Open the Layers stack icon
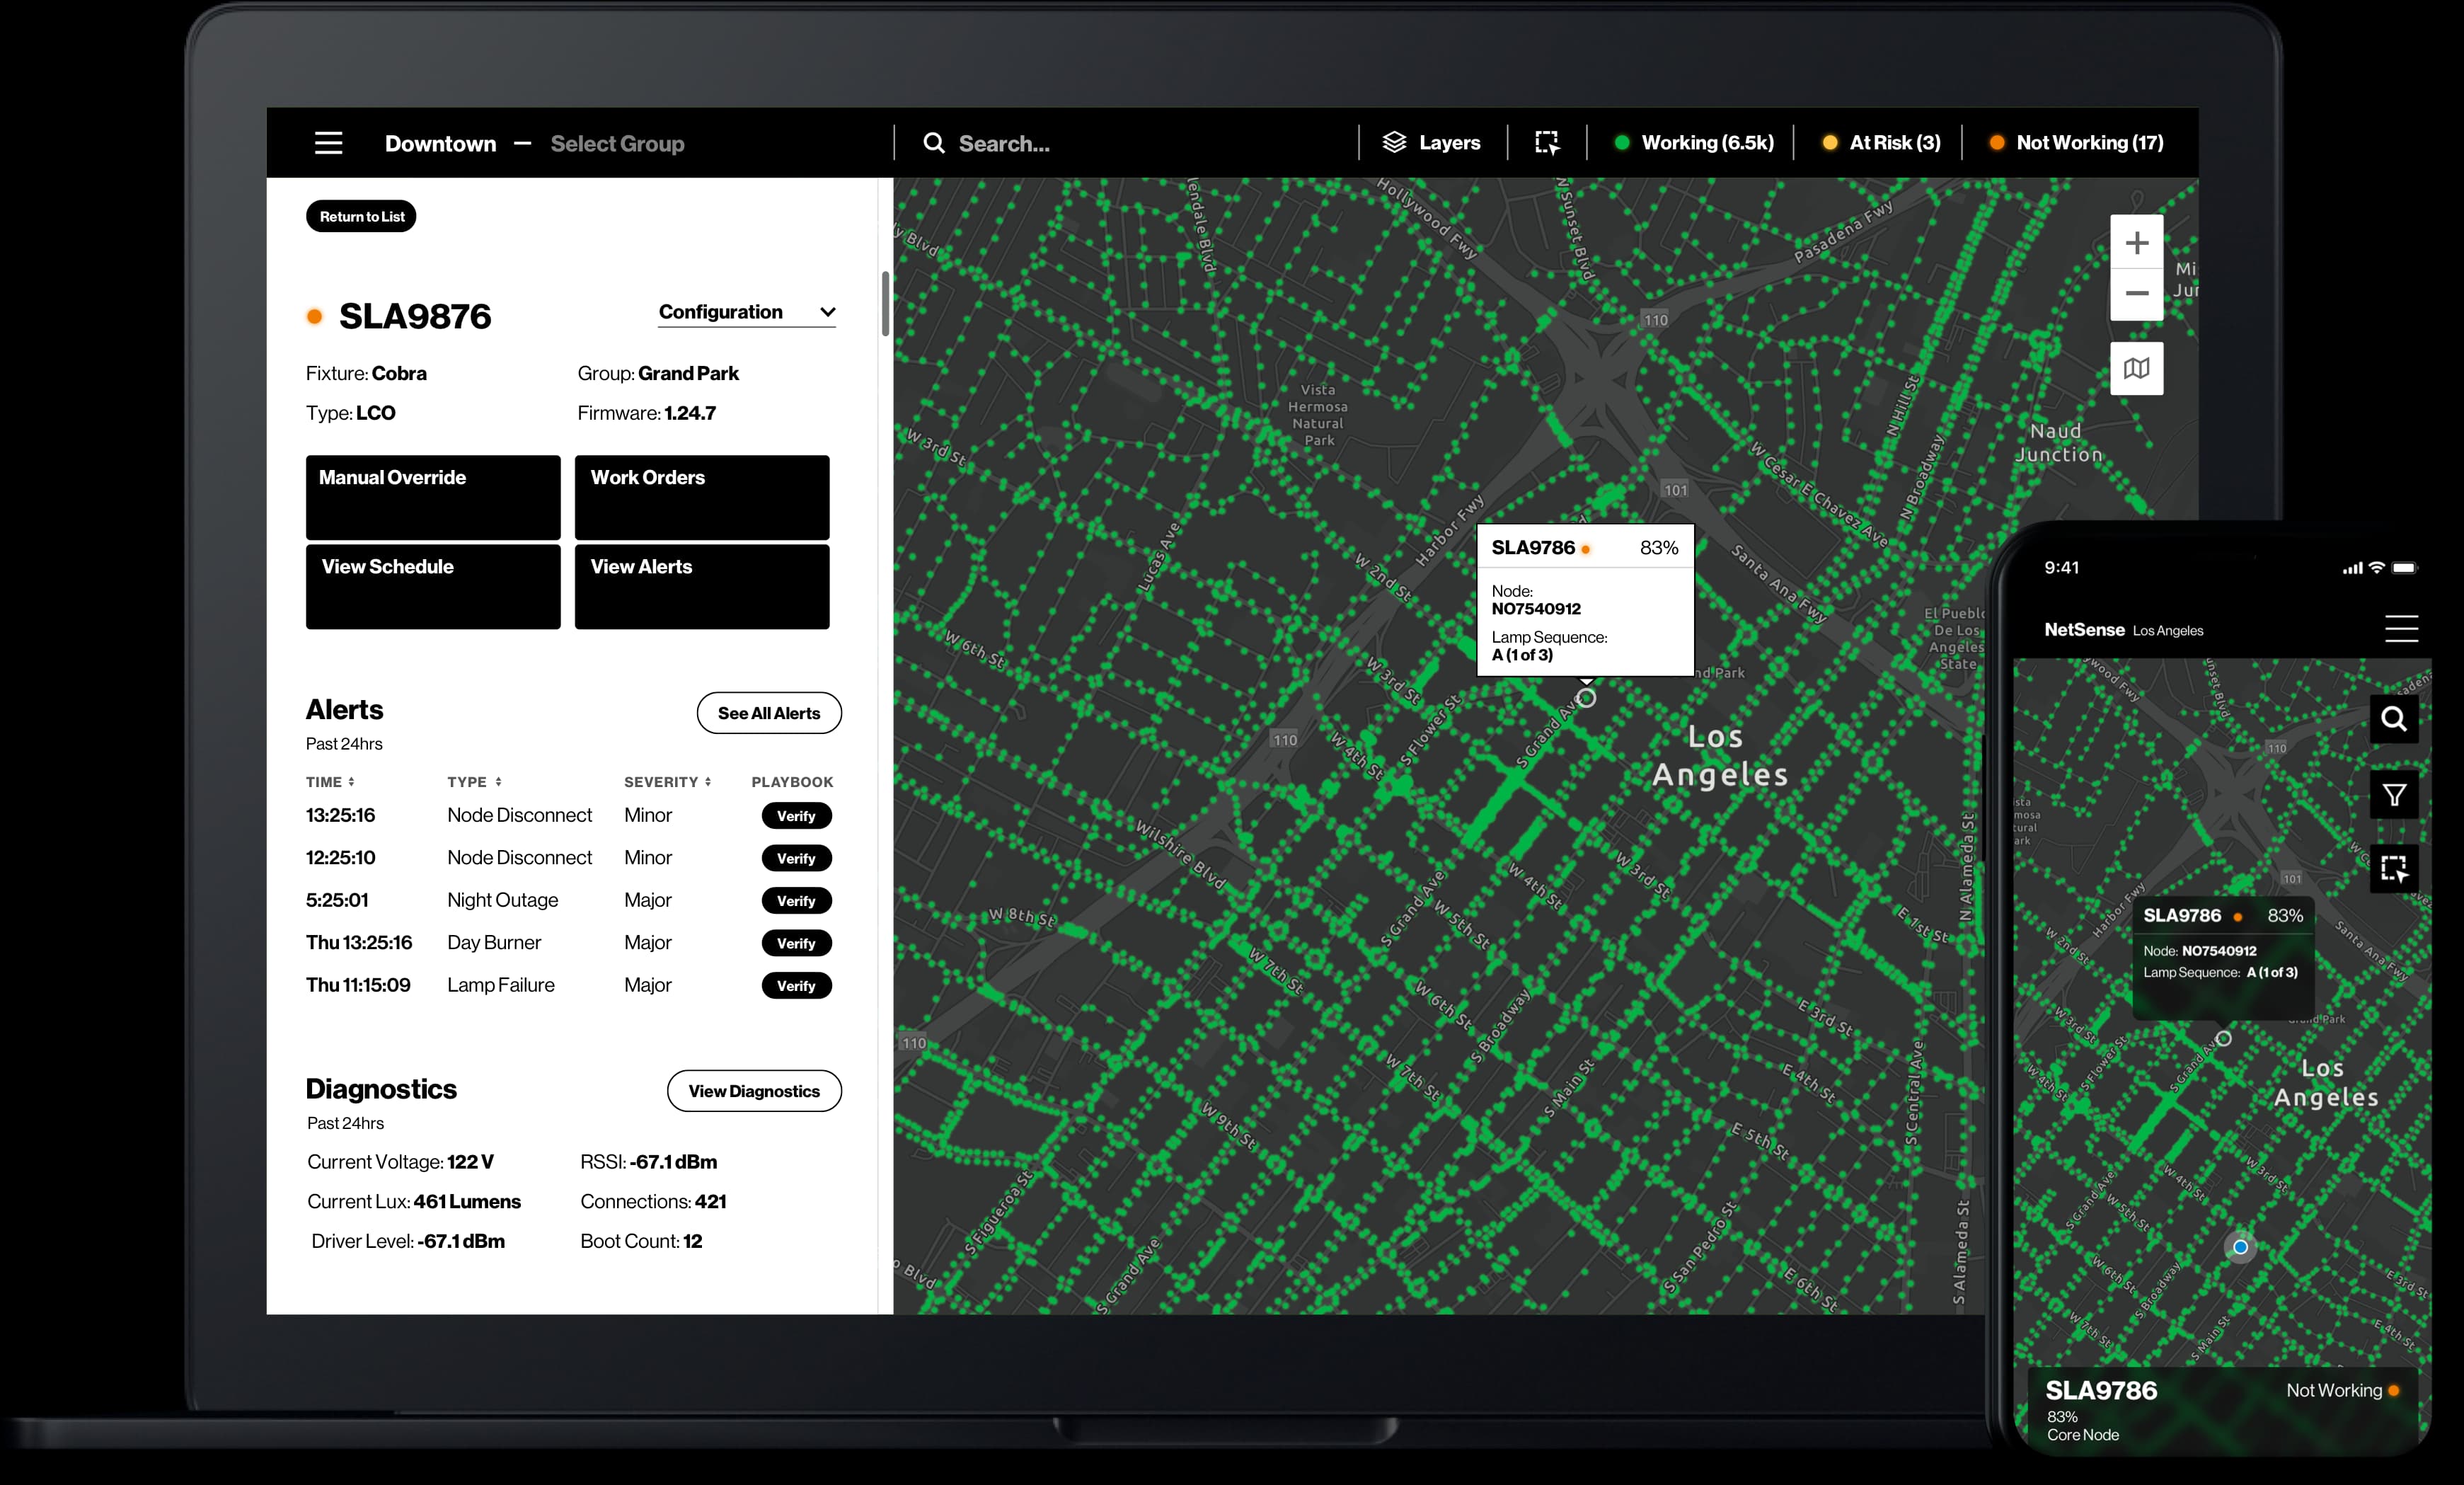The width and height of the screenshot is (2464, 1485). [x=1394, y=142]
